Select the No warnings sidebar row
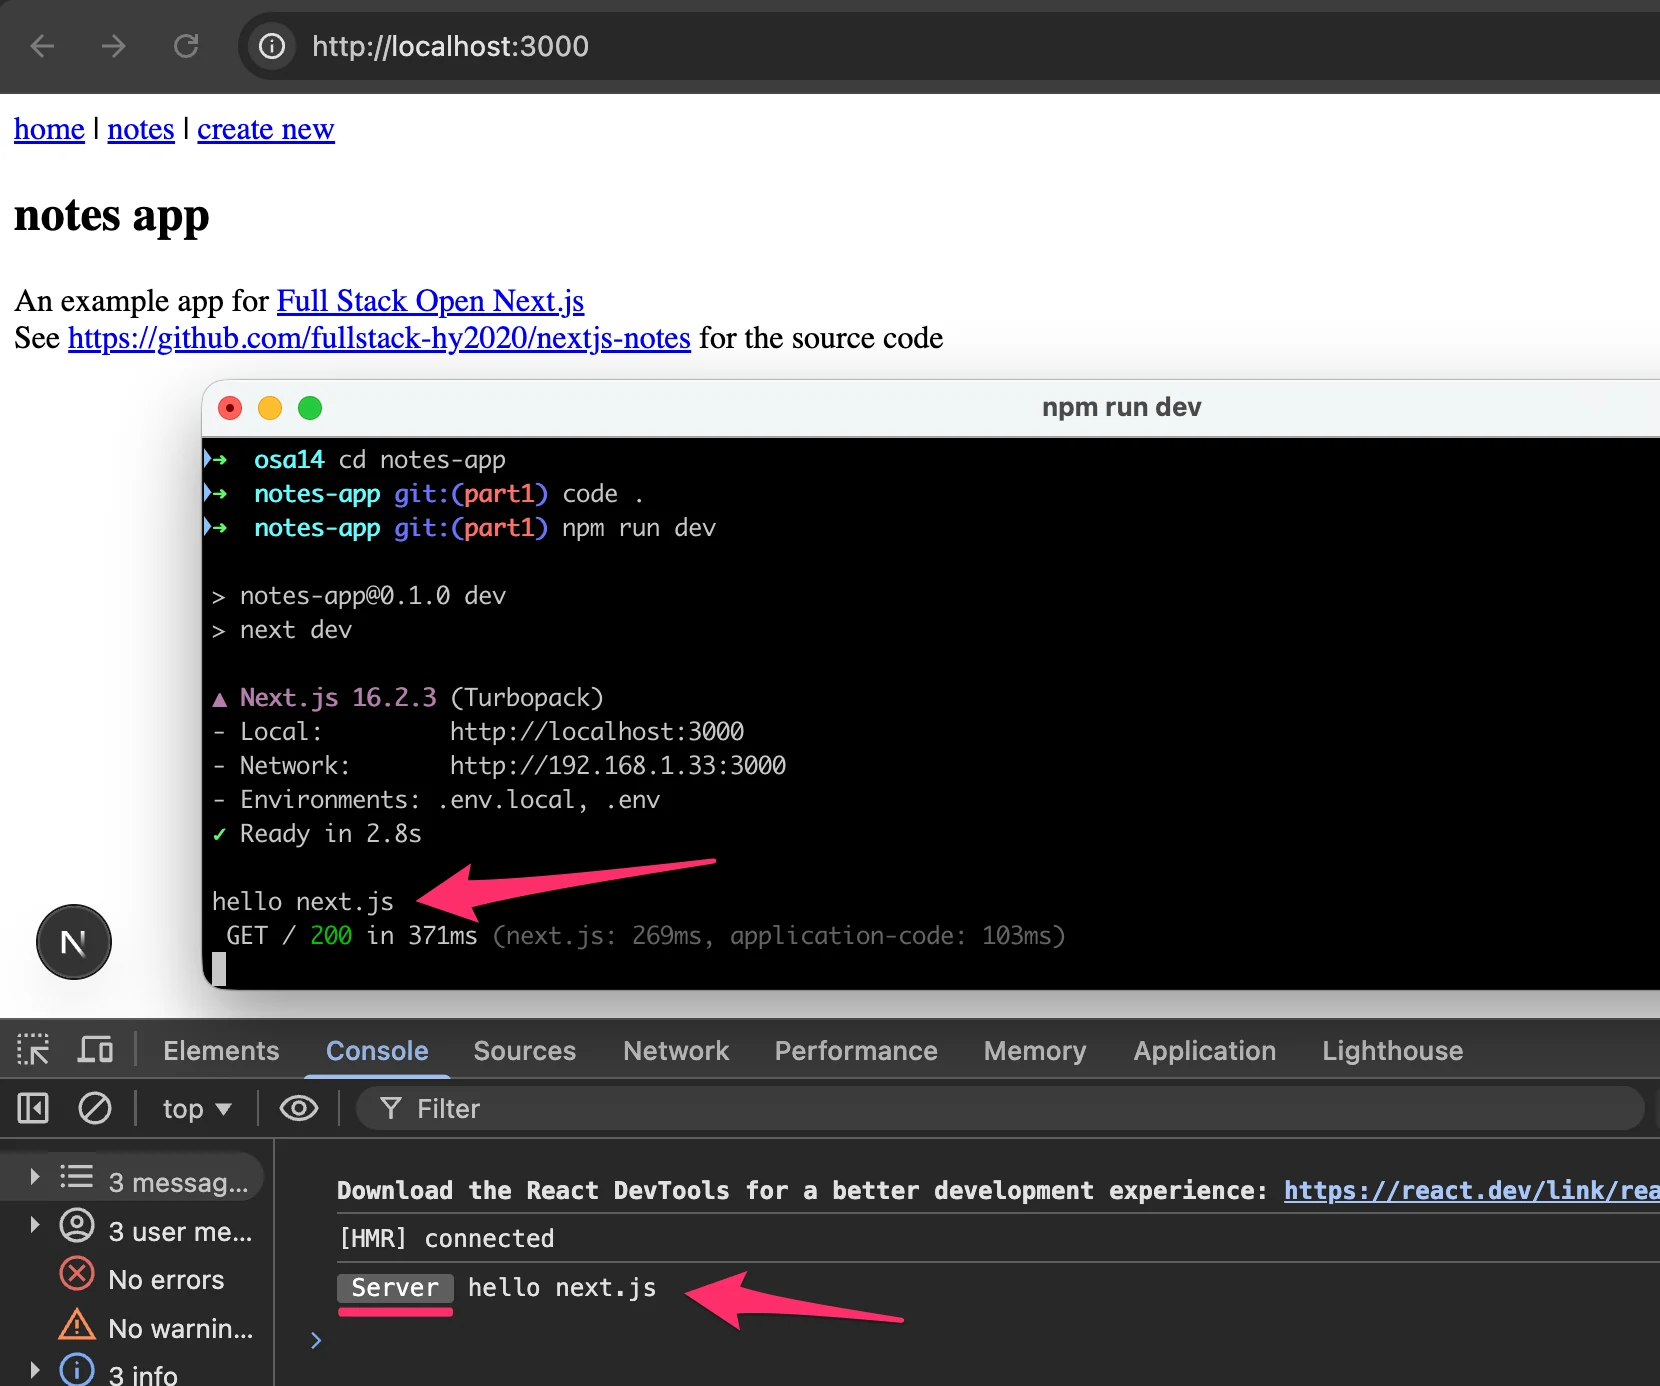Viewport: 1660px width, 1386px height. pyautogui.click(x=156, y=1328)
